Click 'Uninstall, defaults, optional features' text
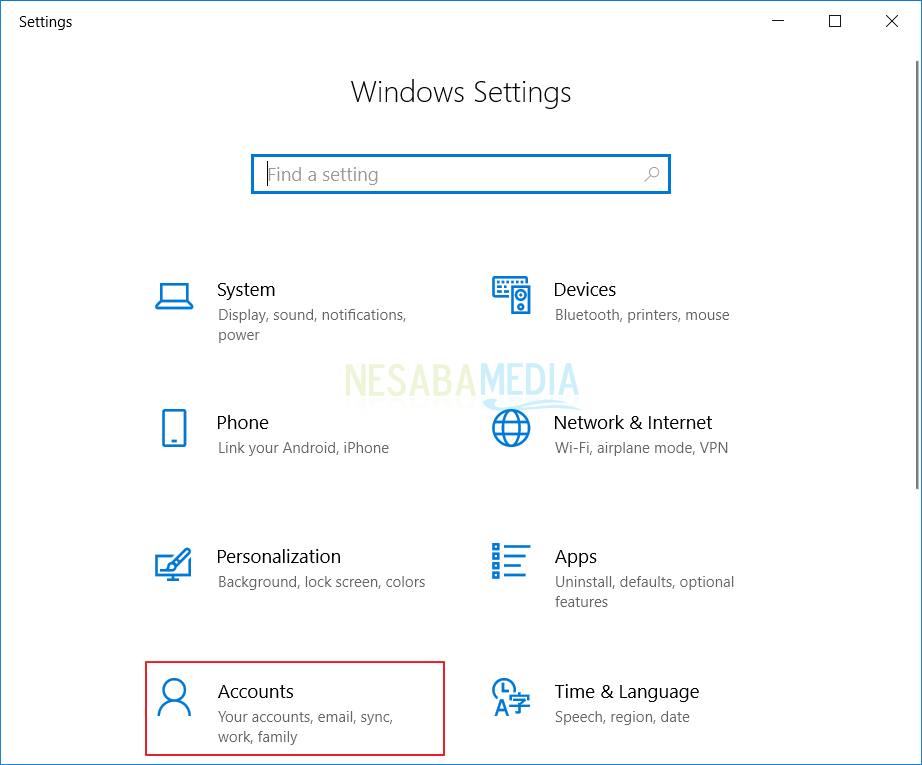Screen dimensions: 922x765 pos(644,592)
